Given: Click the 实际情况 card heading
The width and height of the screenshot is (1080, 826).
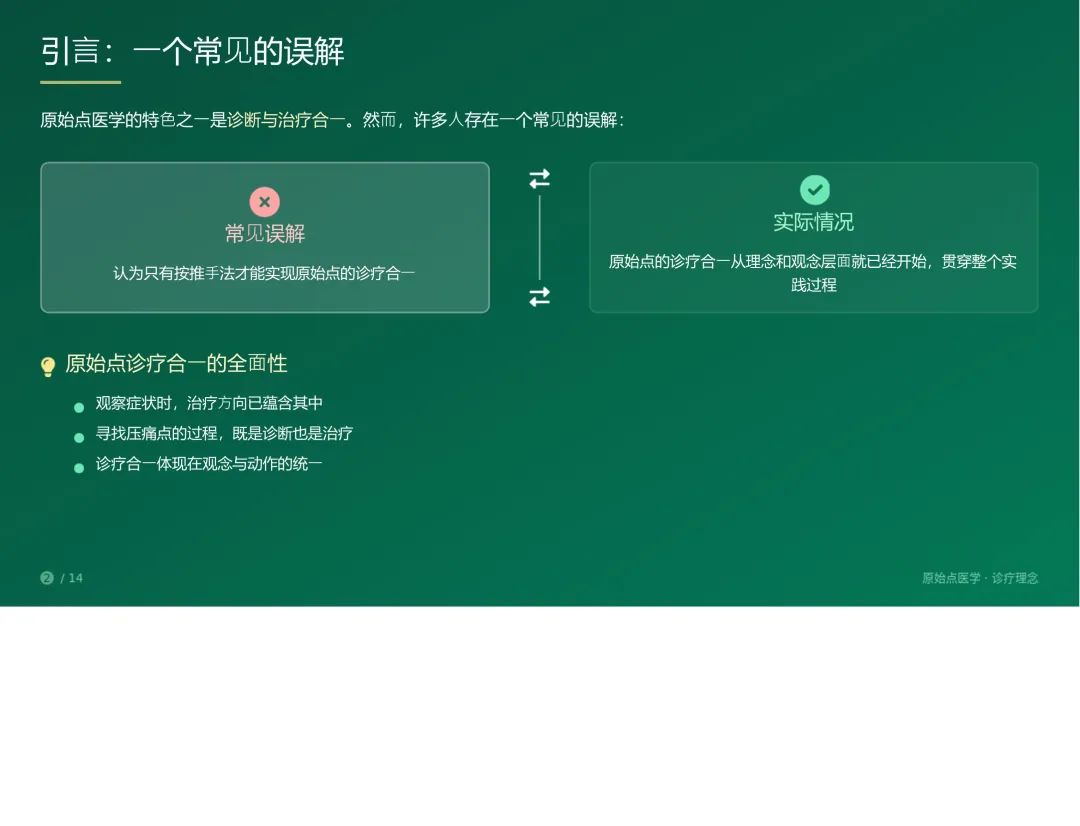Looking at the screenshot, I should pos(814,222).
